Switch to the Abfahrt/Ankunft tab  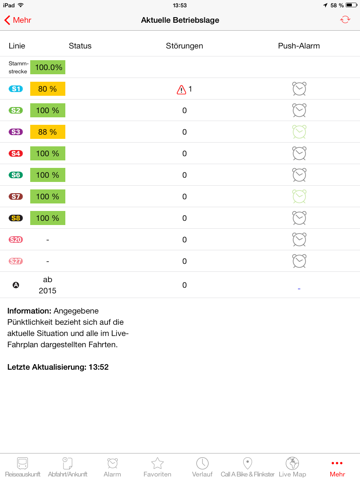(68, 467)
